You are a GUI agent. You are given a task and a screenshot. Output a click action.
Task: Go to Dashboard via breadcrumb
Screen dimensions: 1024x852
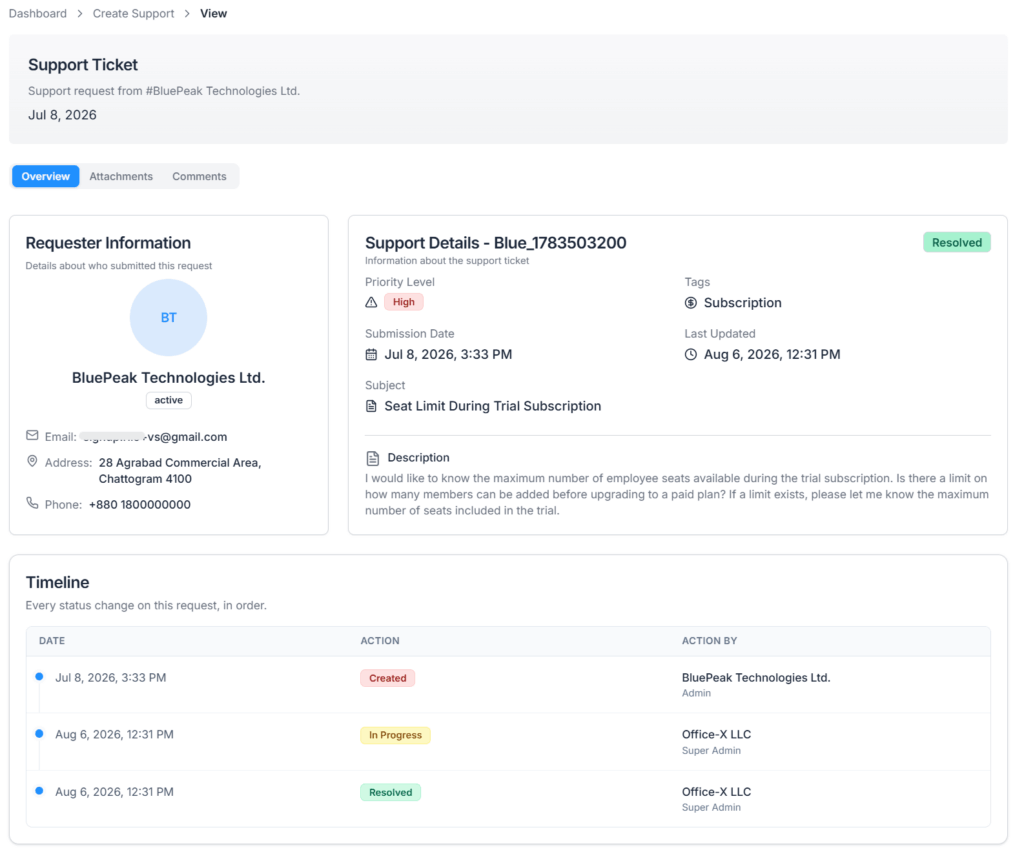click(x=38, y=14)
